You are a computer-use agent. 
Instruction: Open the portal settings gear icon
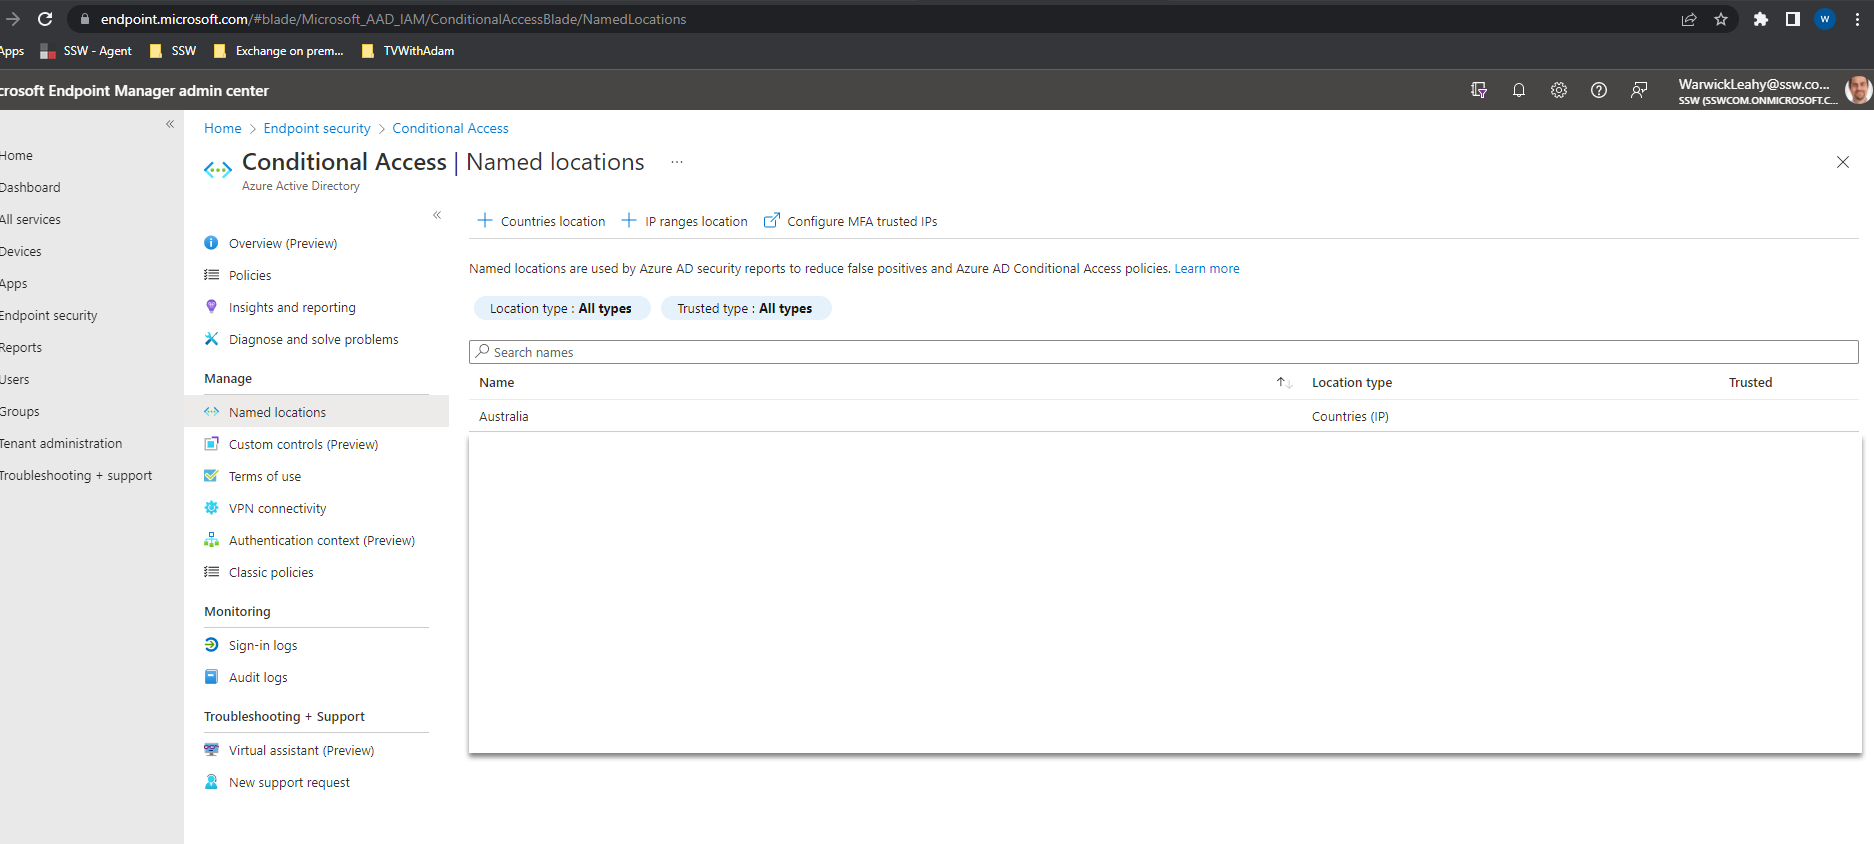coord(1558,90)
